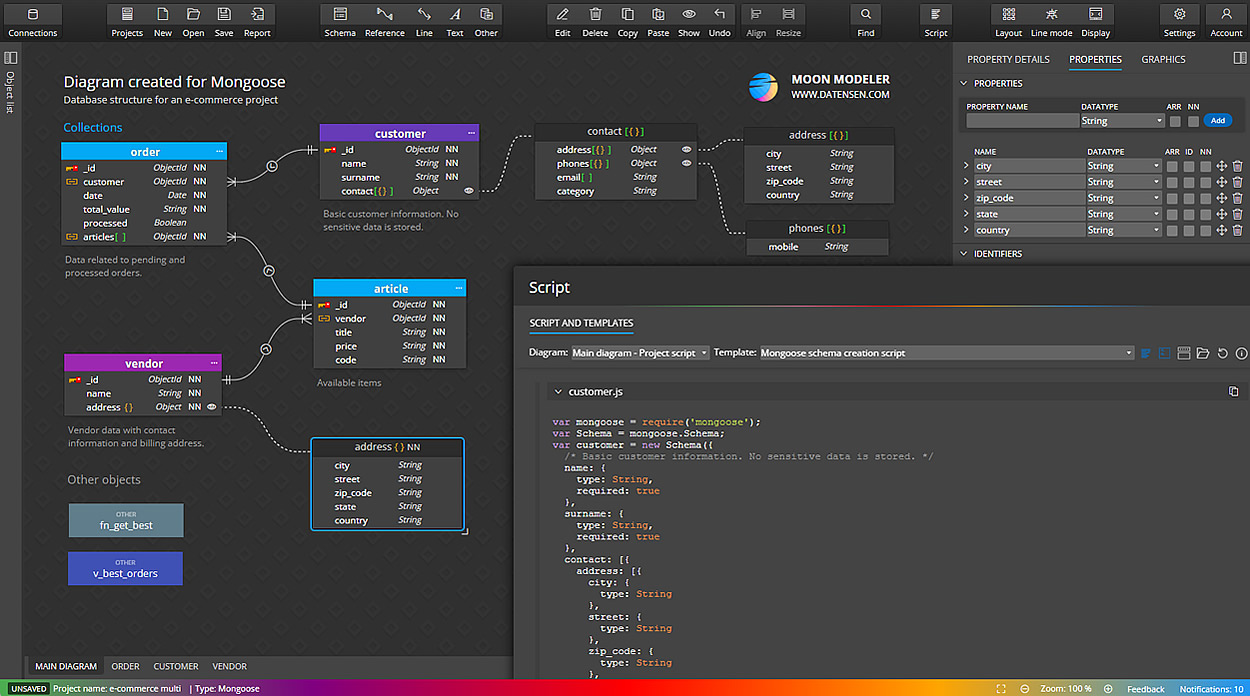Click the move handle for the country row
The width and height of the screenshot is (1250, 696).
[x=1221, y=230]
